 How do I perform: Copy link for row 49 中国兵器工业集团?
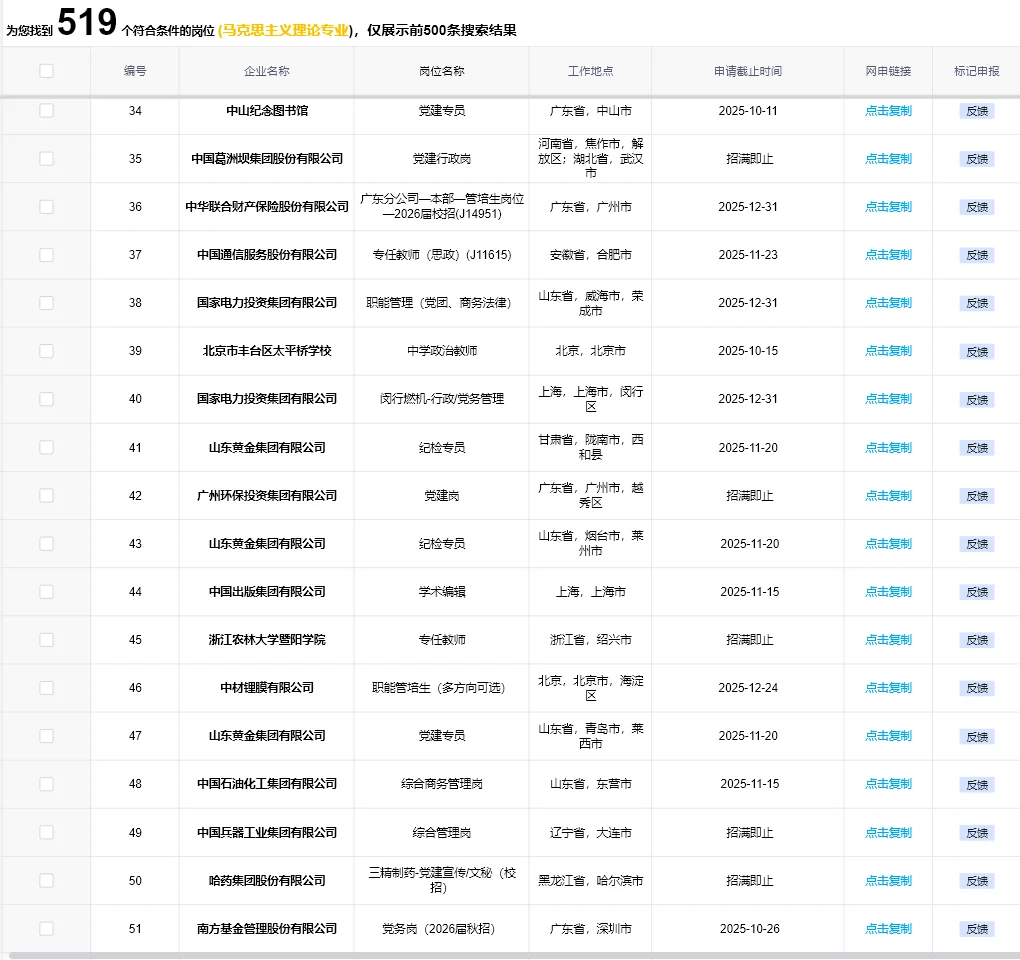click(x=888, y=833)
